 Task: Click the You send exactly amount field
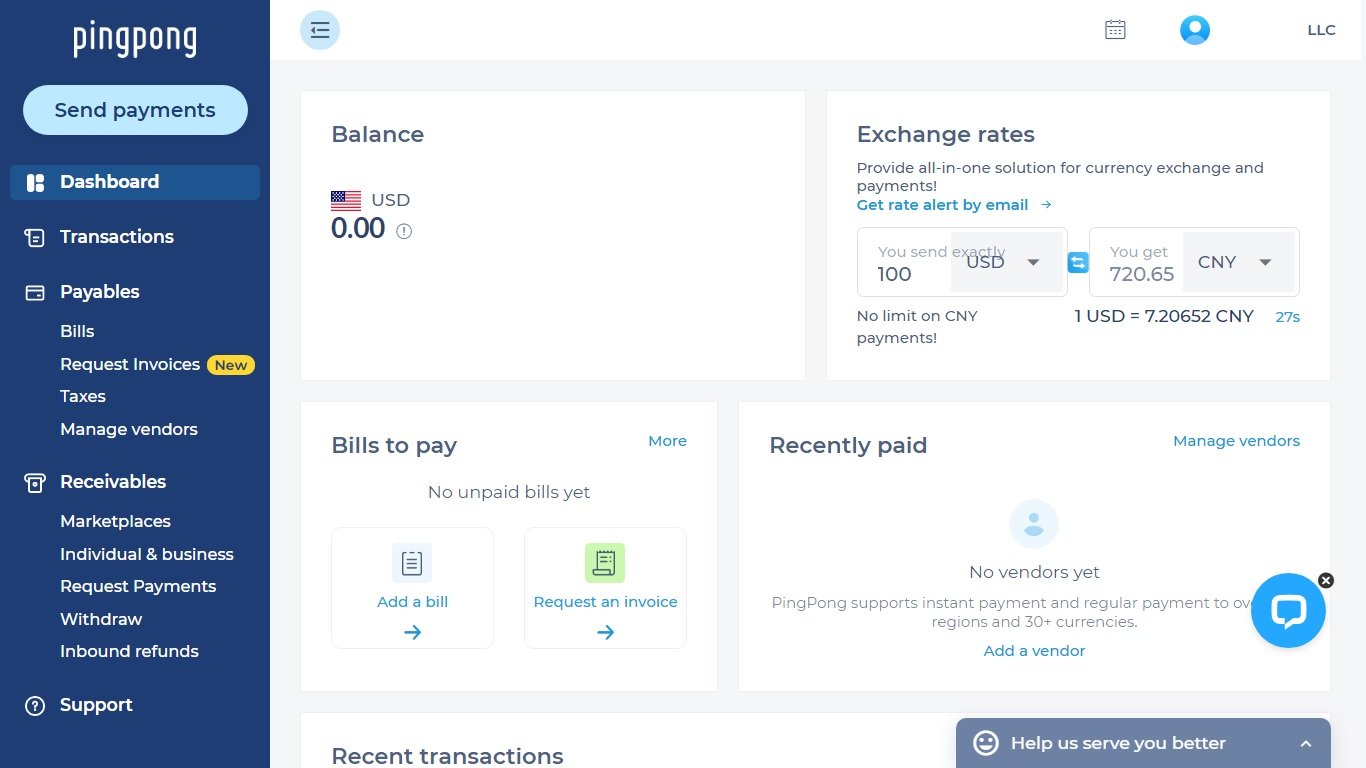point(905,263)
